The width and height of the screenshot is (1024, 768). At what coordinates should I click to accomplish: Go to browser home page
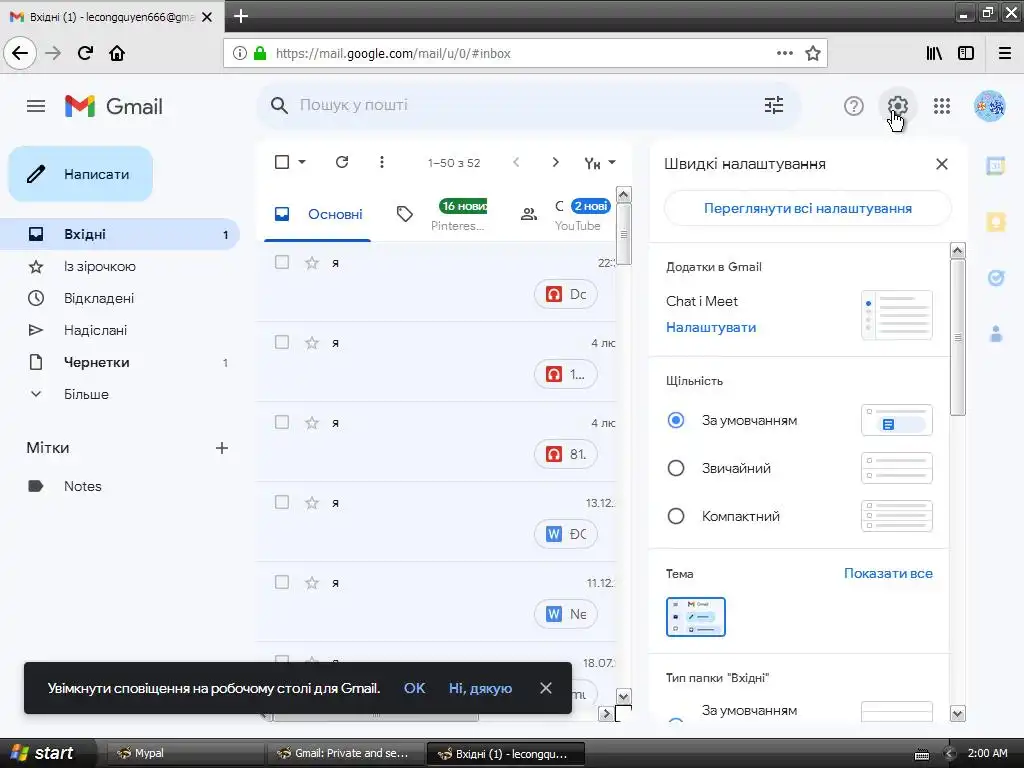[117, 53]
